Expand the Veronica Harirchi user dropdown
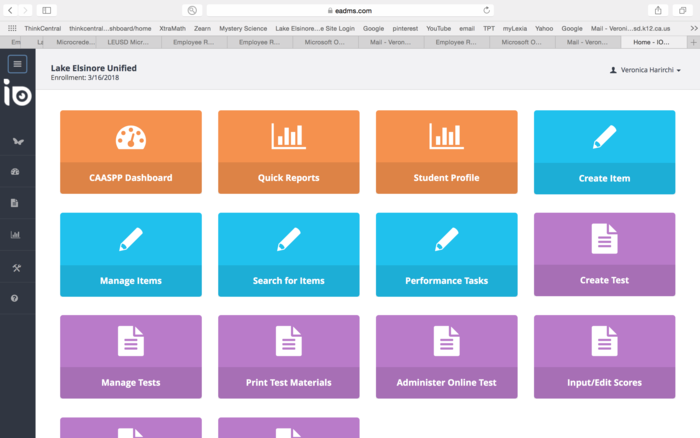Viewport: 700px width, 438px height. coord(645,71)
